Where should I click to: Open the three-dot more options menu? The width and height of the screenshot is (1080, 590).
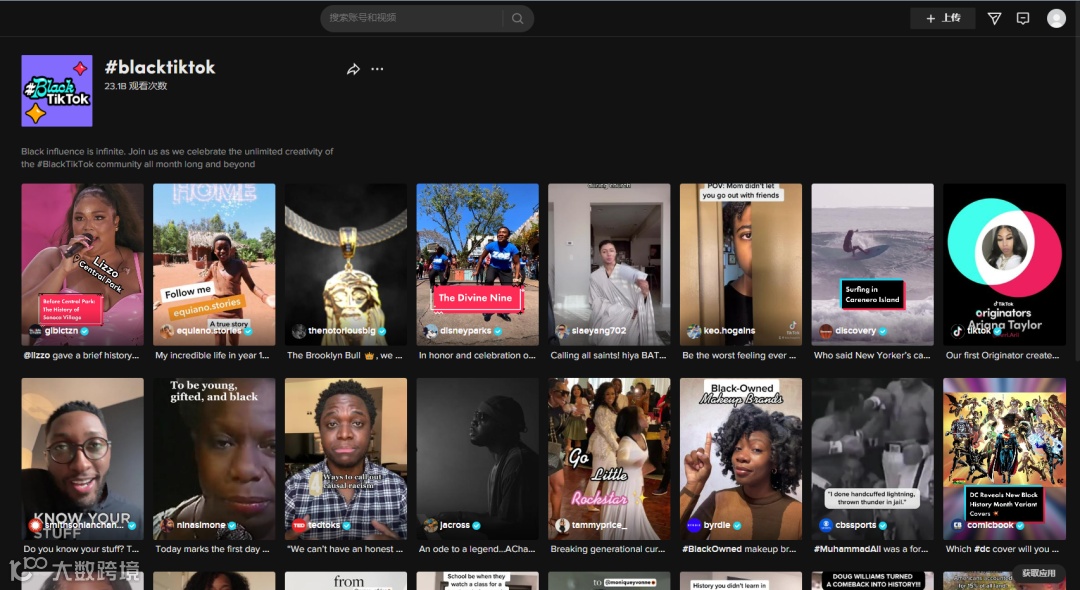pyautogui.click(x=377, y=69)
